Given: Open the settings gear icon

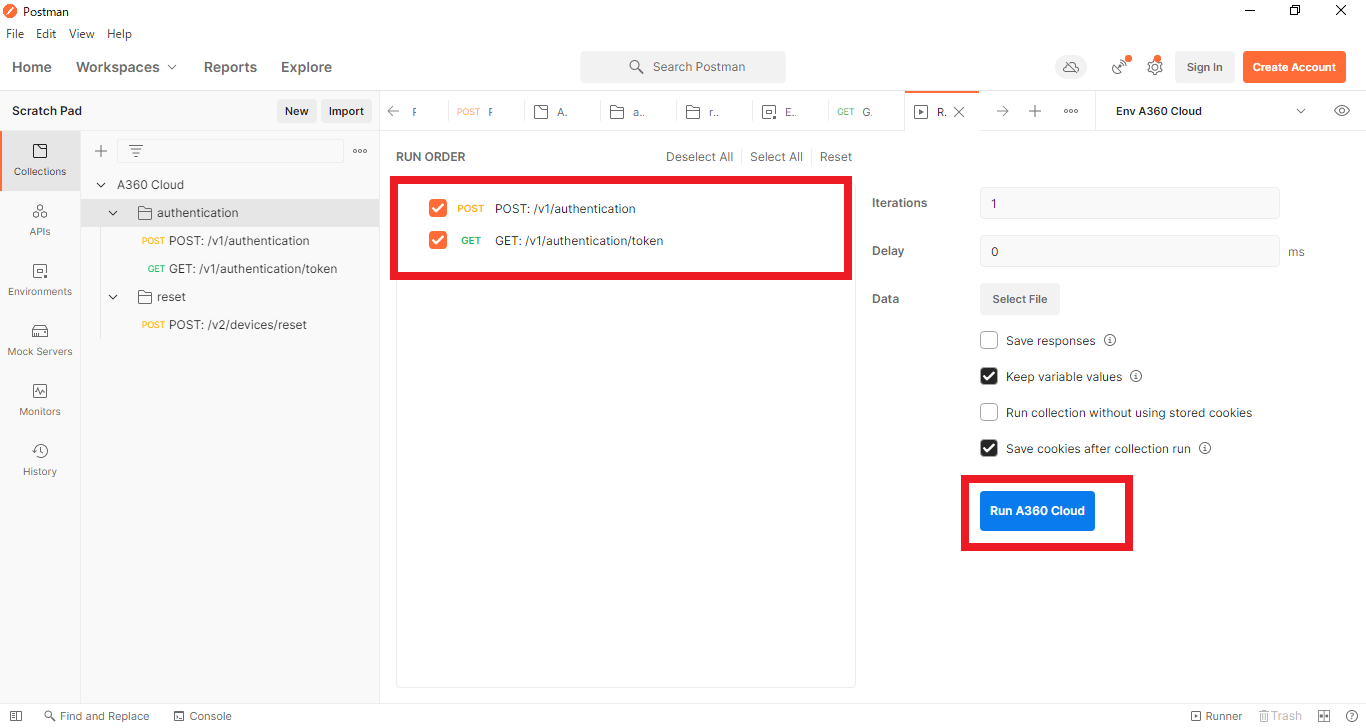Looking at the screenshot, I should [x=1155, y=67].
